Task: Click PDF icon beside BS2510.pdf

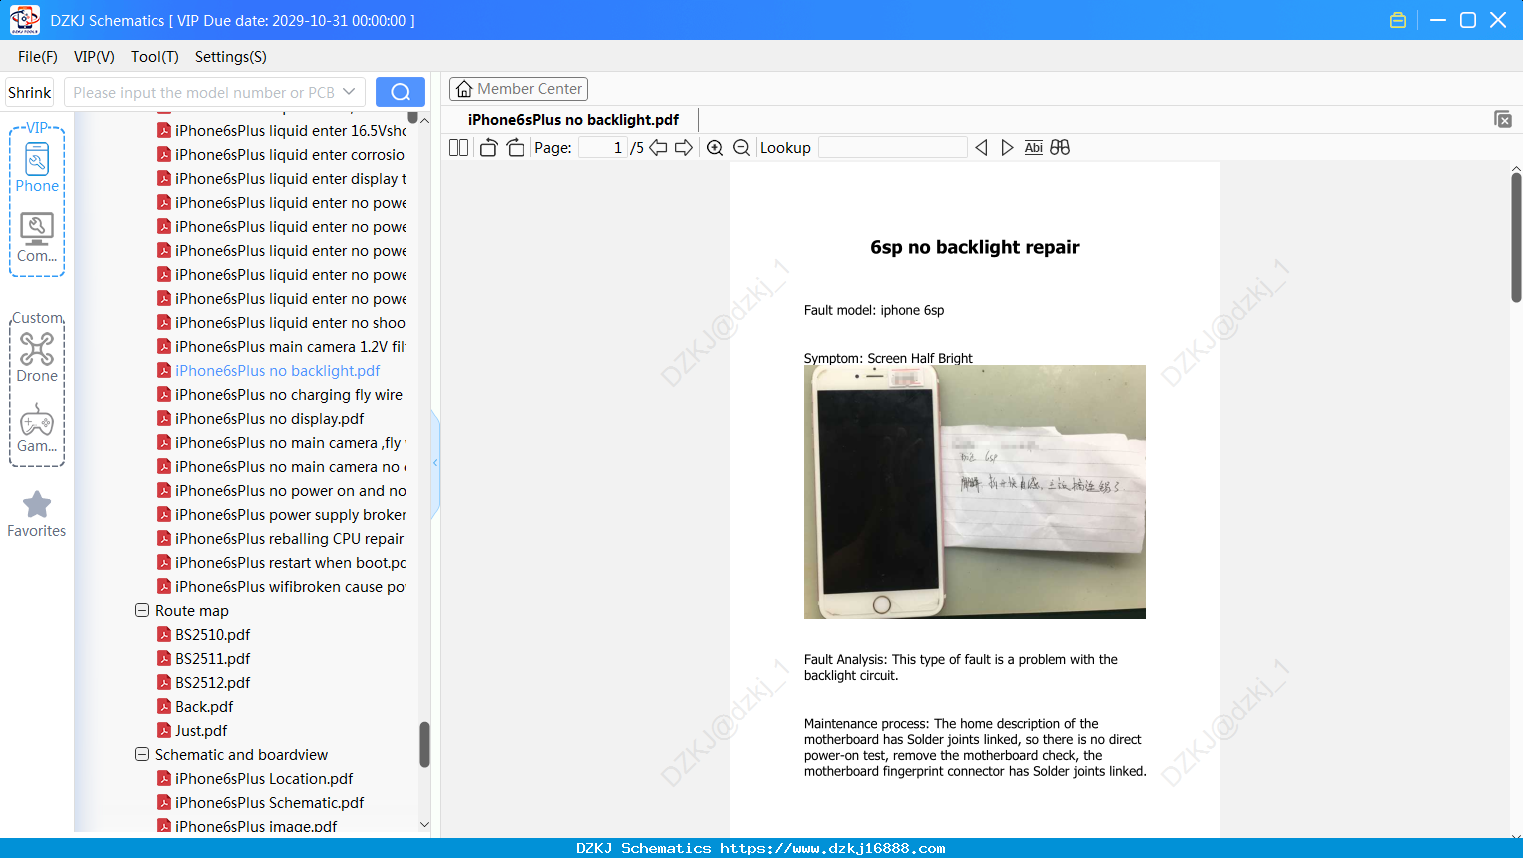Action: 164,634
